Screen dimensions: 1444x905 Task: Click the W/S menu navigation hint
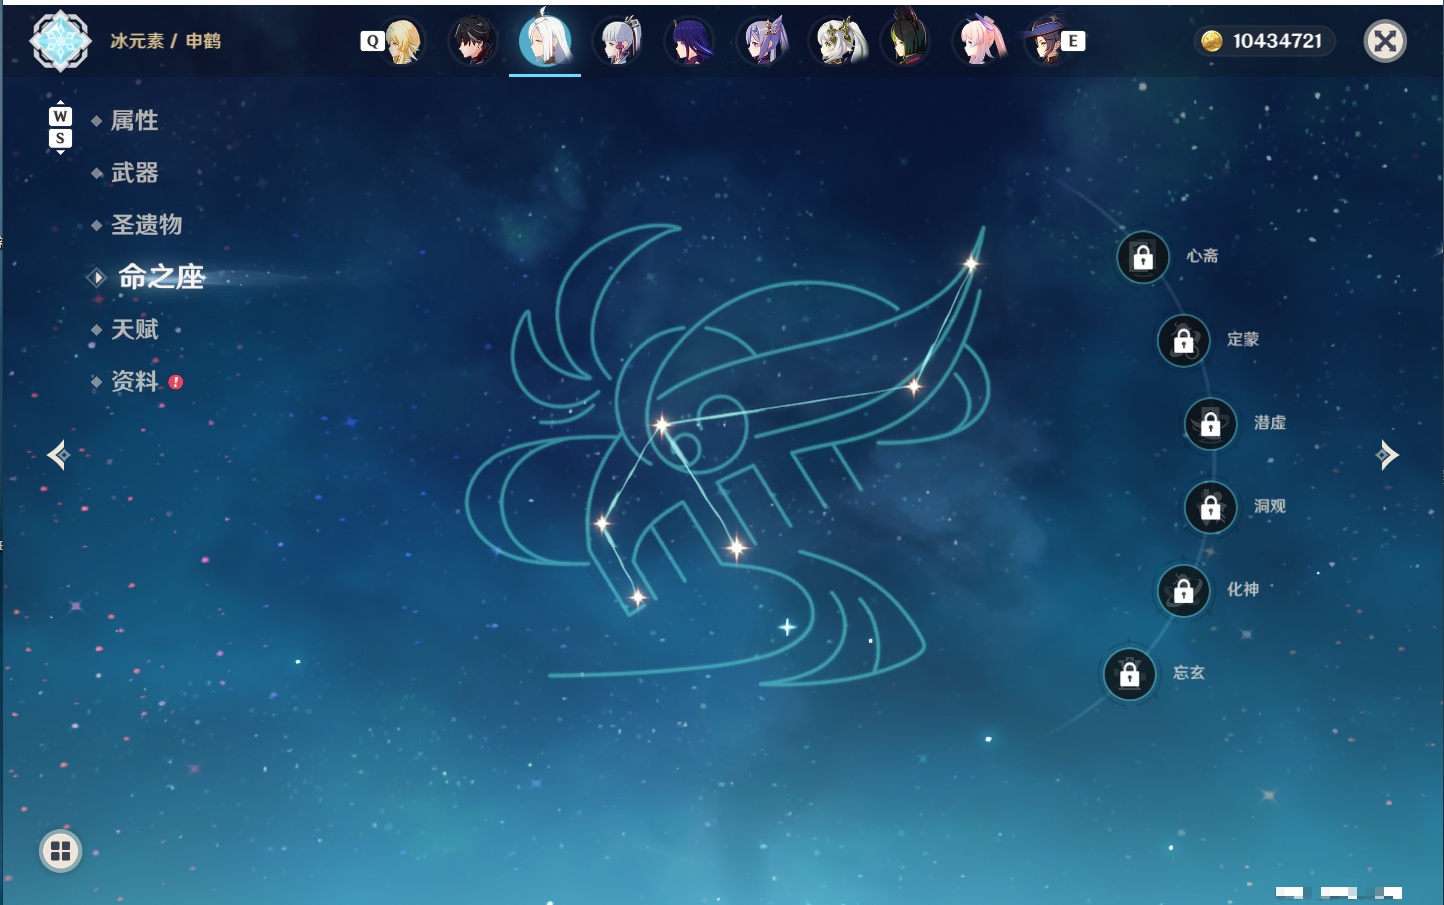(x=60, y=127)
